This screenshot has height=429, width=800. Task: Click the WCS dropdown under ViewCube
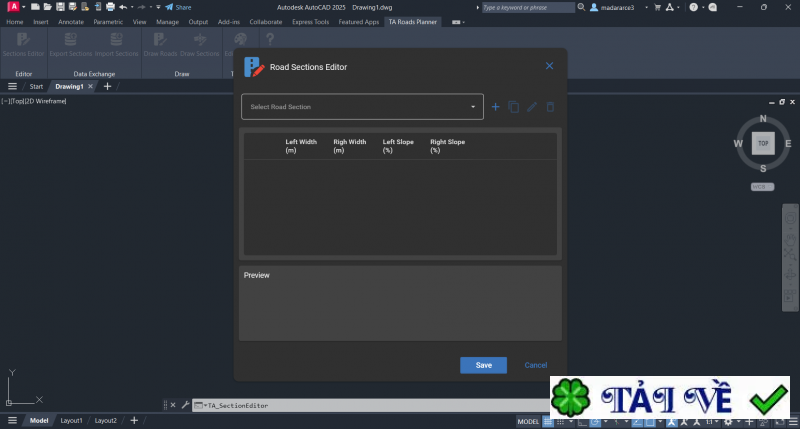(x=762, y=187)
